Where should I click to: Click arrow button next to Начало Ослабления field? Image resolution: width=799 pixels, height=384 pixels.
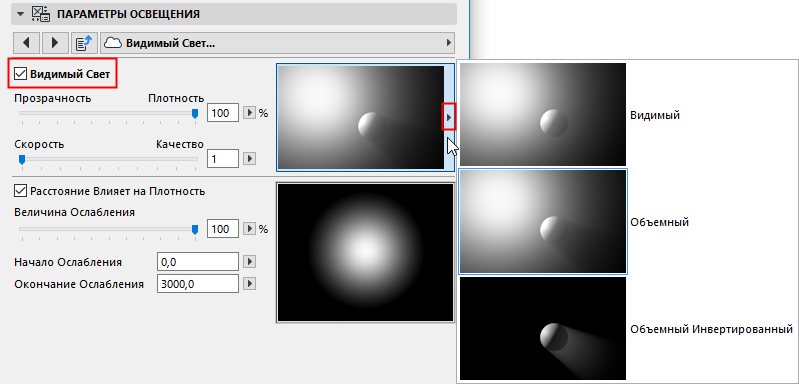[249, 262]
